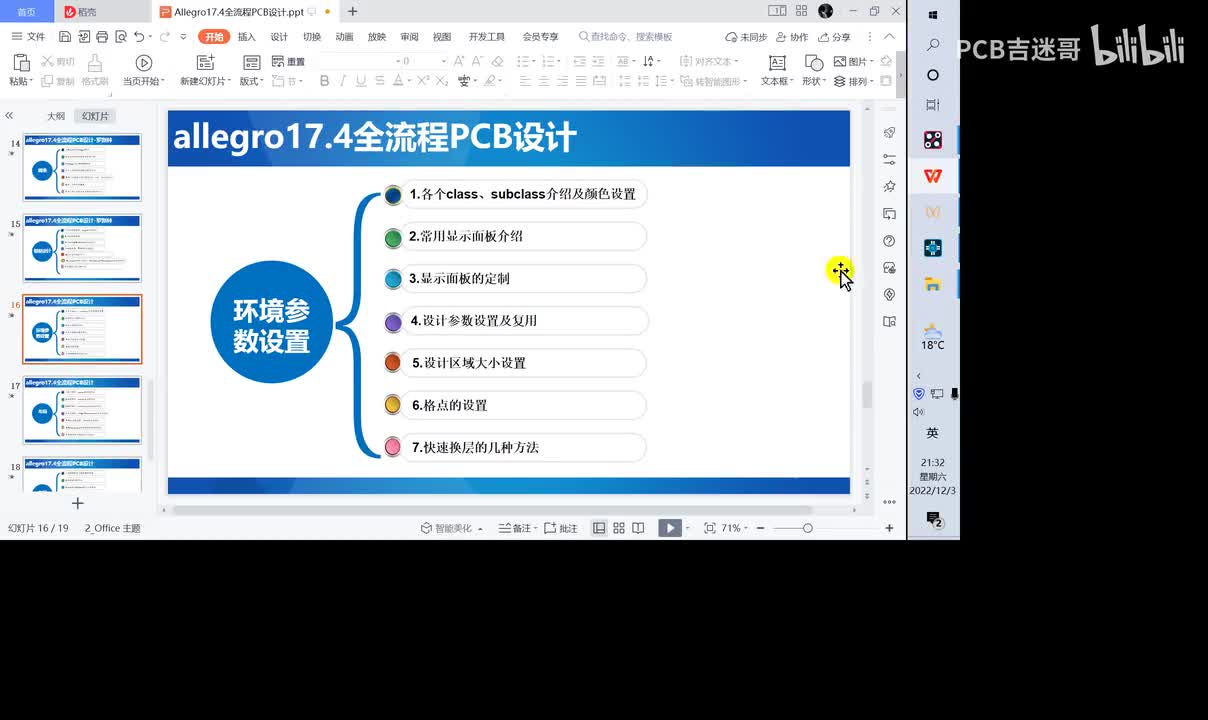Toggle italic formatting
1208x720 pixels.
coord(343,81)
